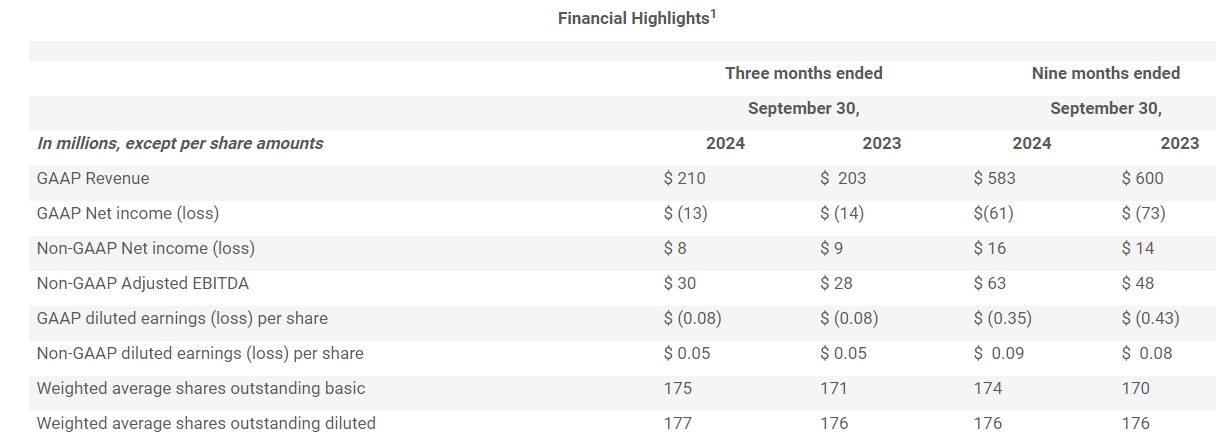
Task: Click the footnote 1 superscript in the title
Action: coord(713,14)
